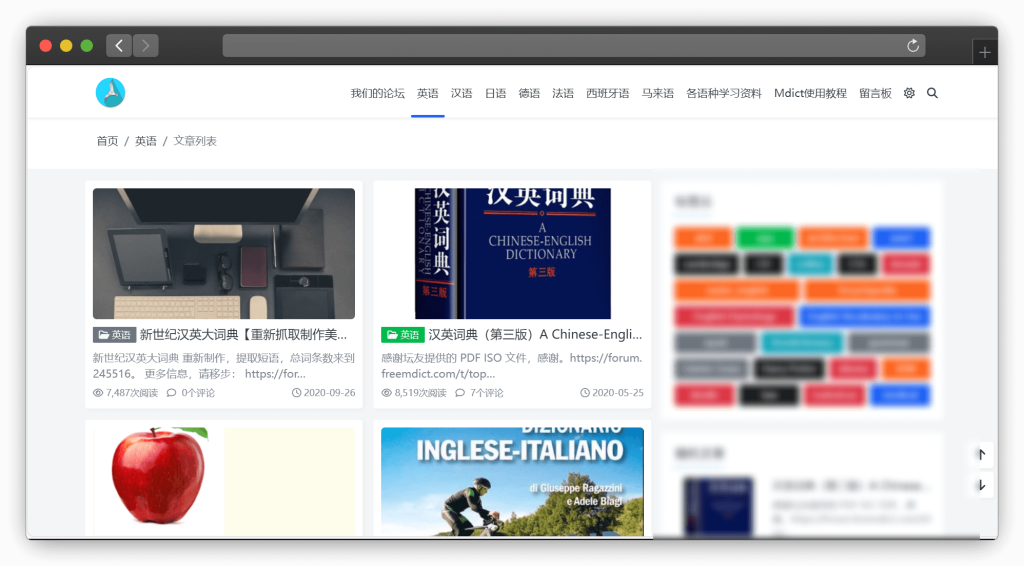
Task: Click the scroll-up arrow button at right
Action: [x=981, y=454]
